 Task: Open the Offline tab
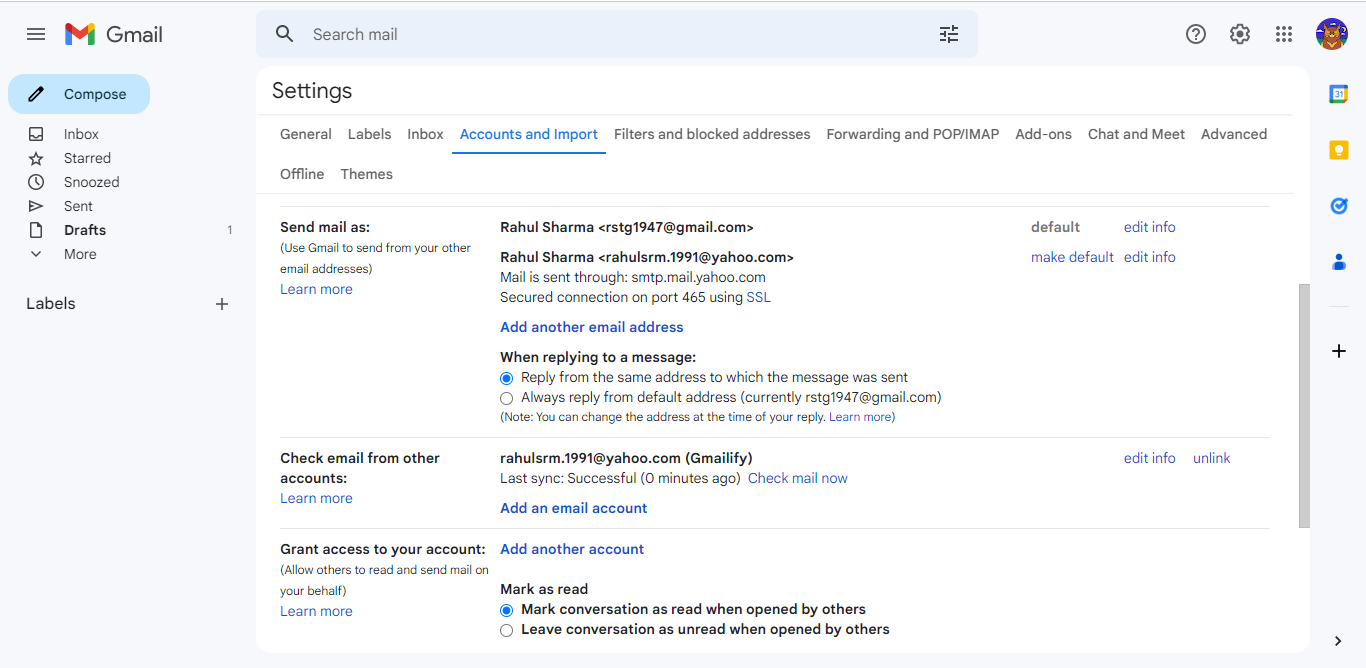[x=302, y=174]
